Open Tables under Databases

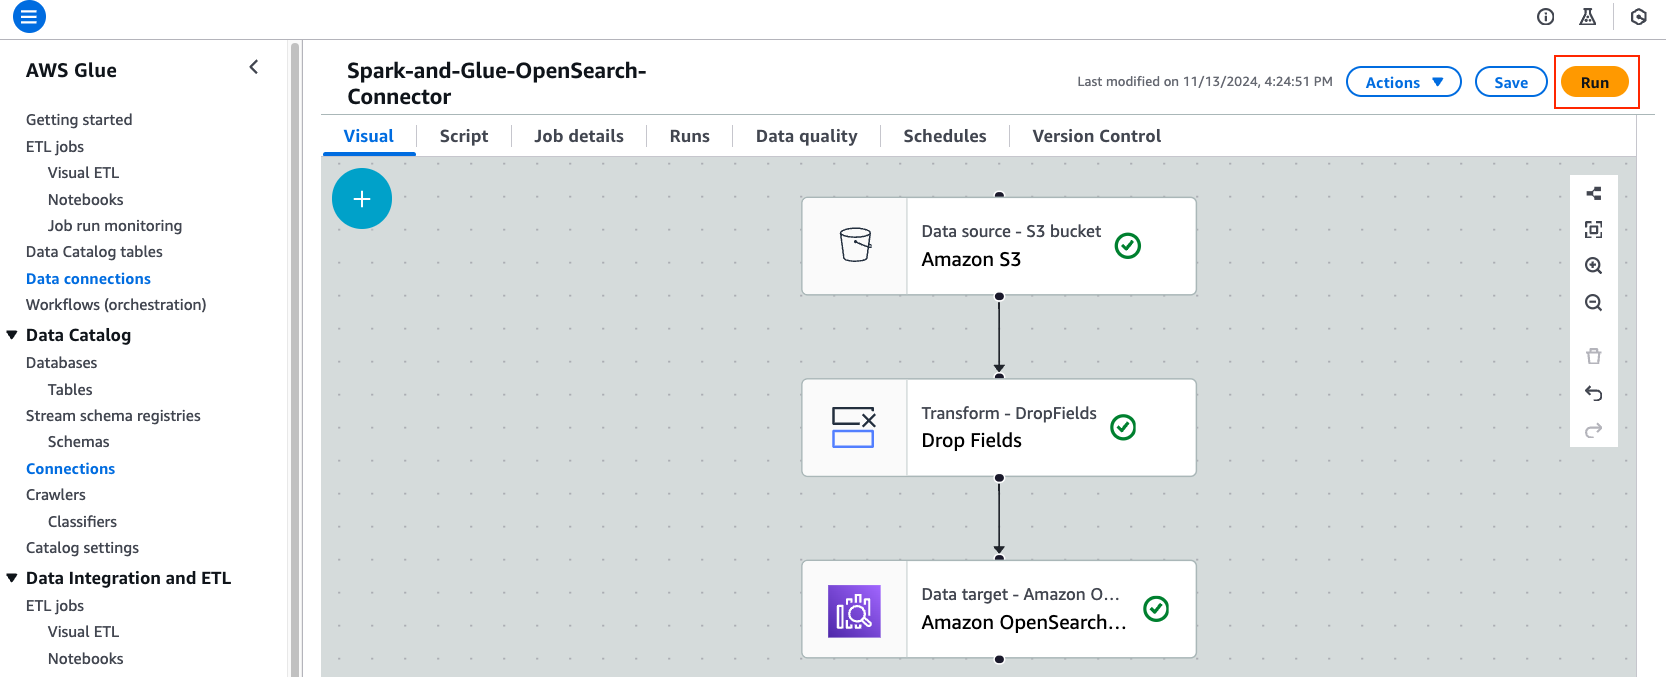tap(70, 390)
